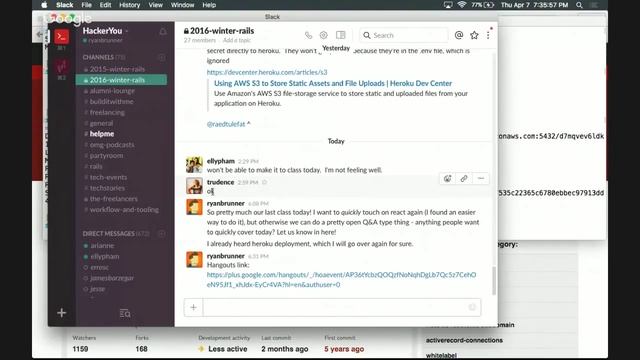Click the notifications bell icon in sidebar
Image resolution: width=640 pixels, height=360 pixels.
point(163,32)
